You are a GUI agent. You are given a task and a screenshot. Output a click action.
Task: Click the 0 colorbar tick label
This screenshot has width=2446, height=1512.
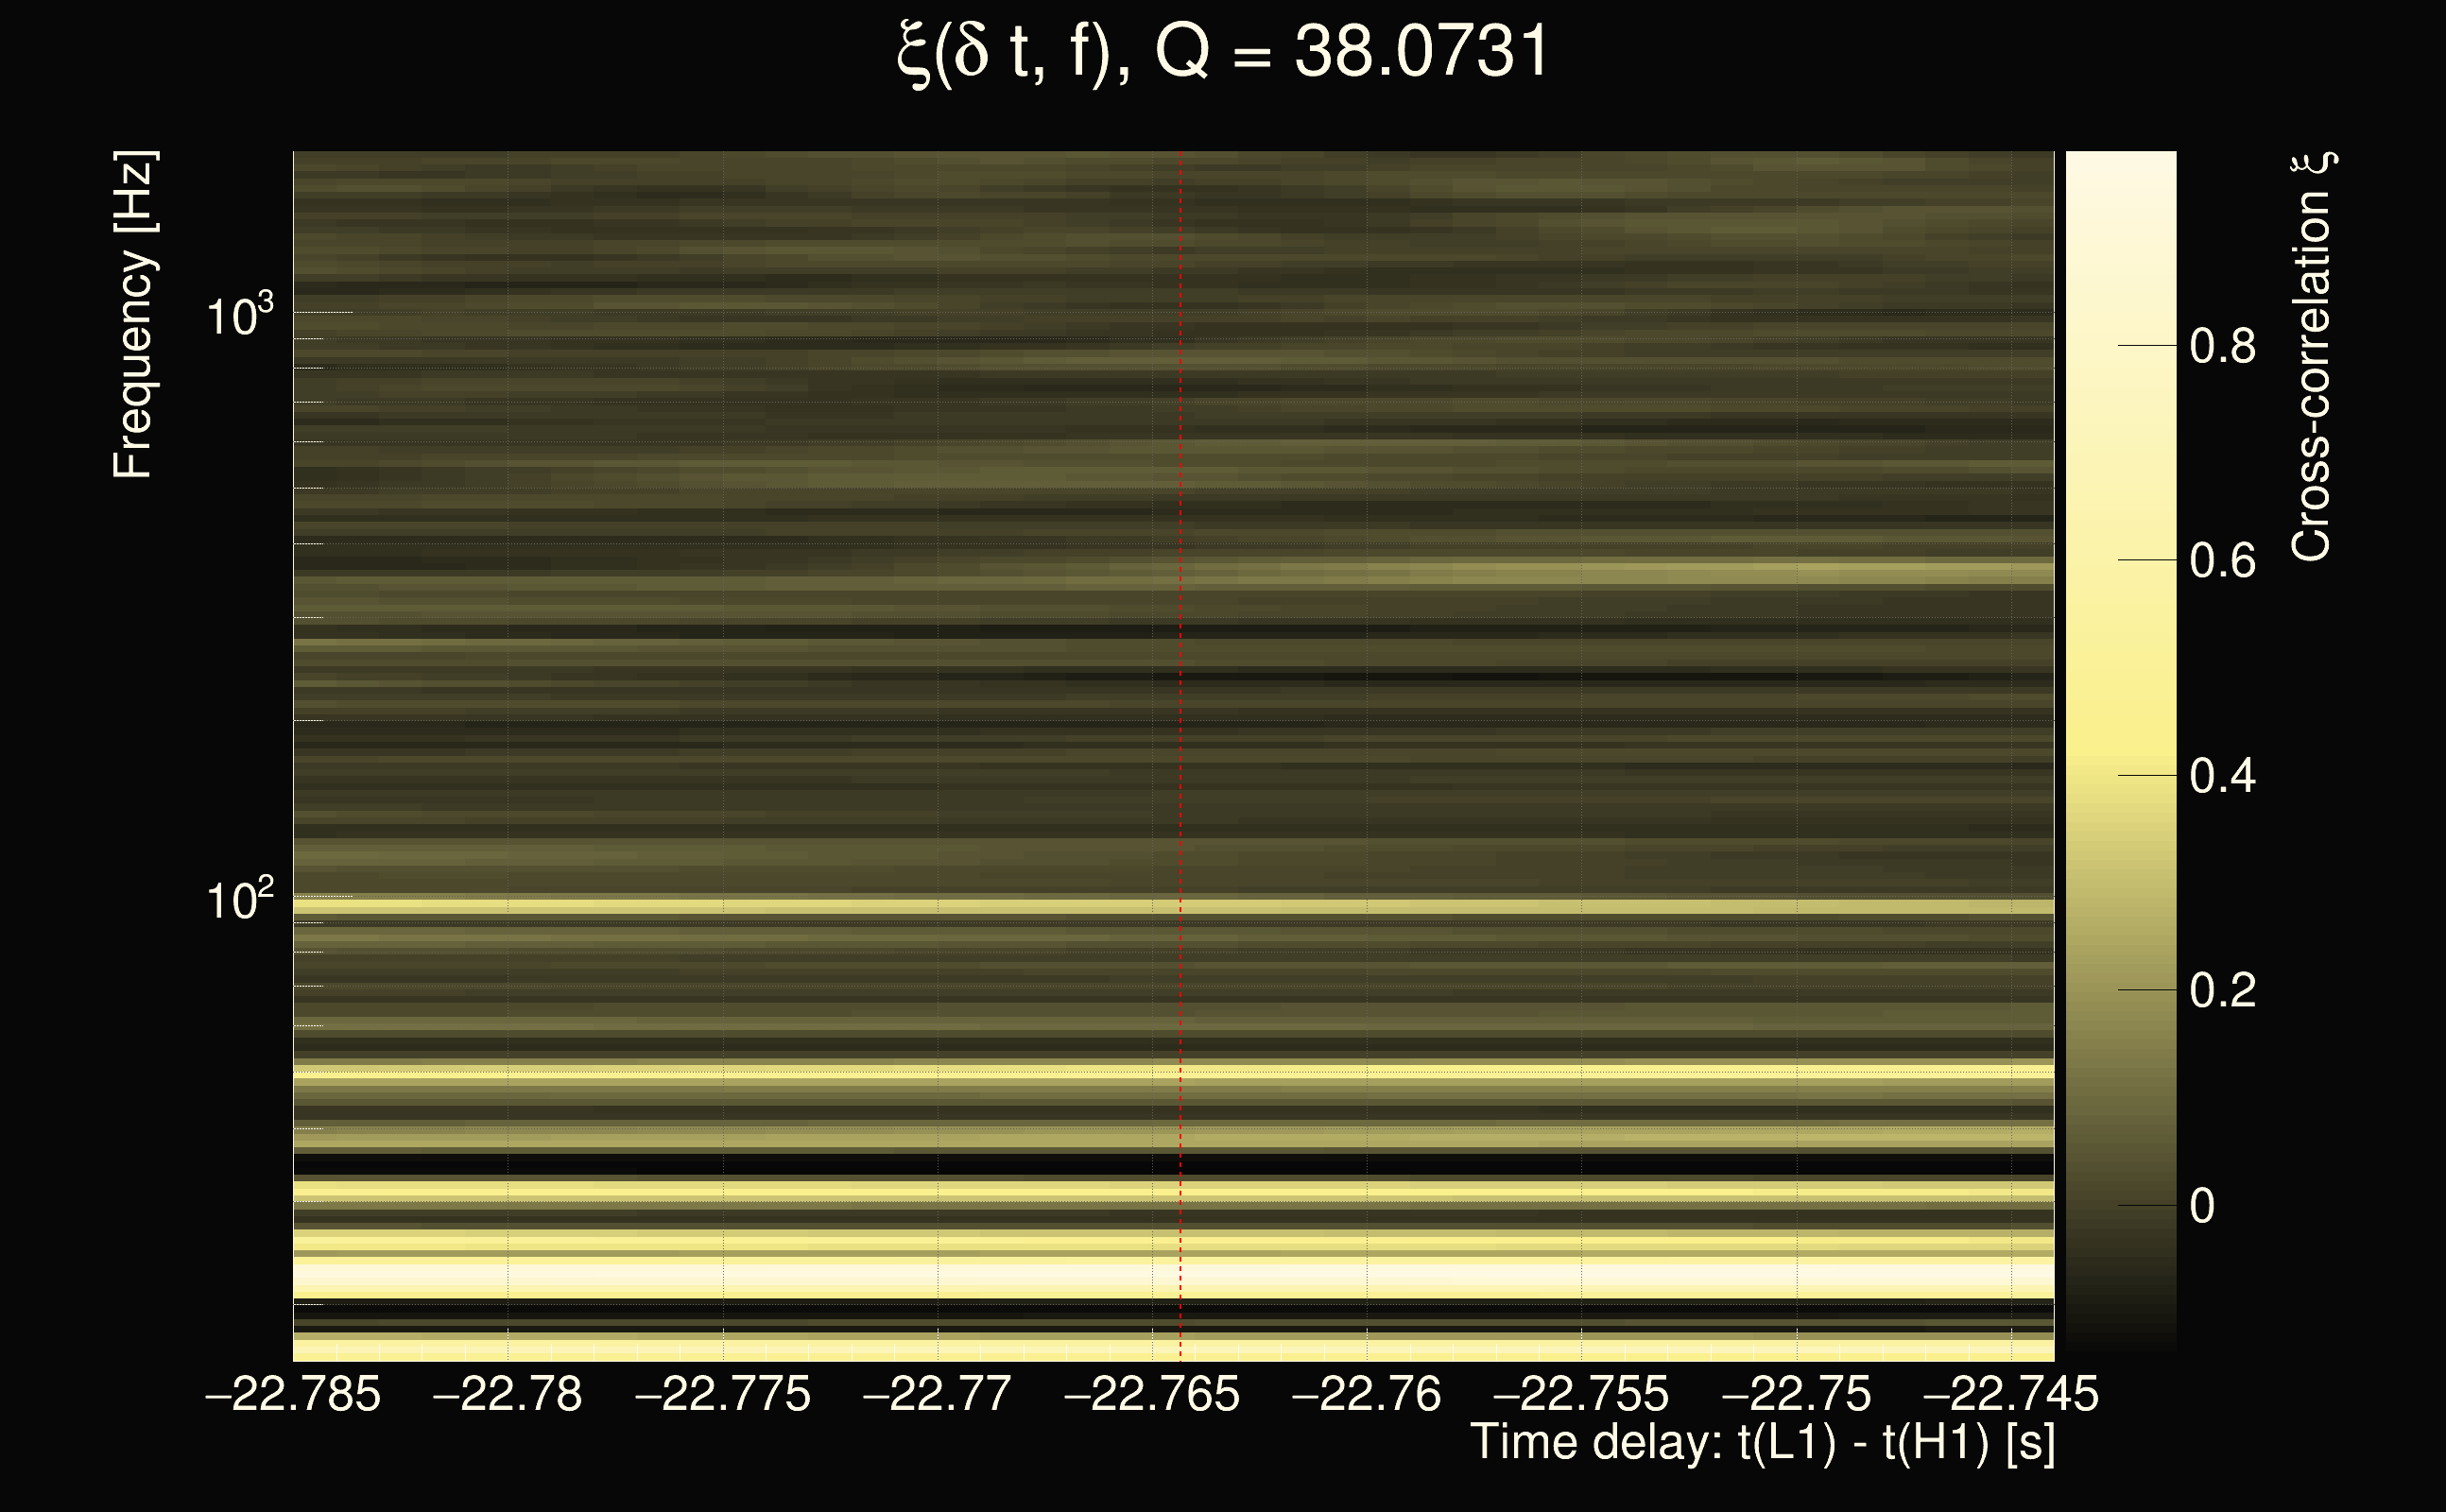tap(2202, 1206)
